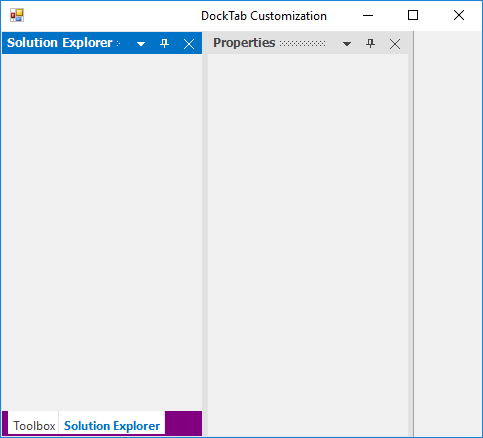Click the DockTab Customization app icon

17,15
